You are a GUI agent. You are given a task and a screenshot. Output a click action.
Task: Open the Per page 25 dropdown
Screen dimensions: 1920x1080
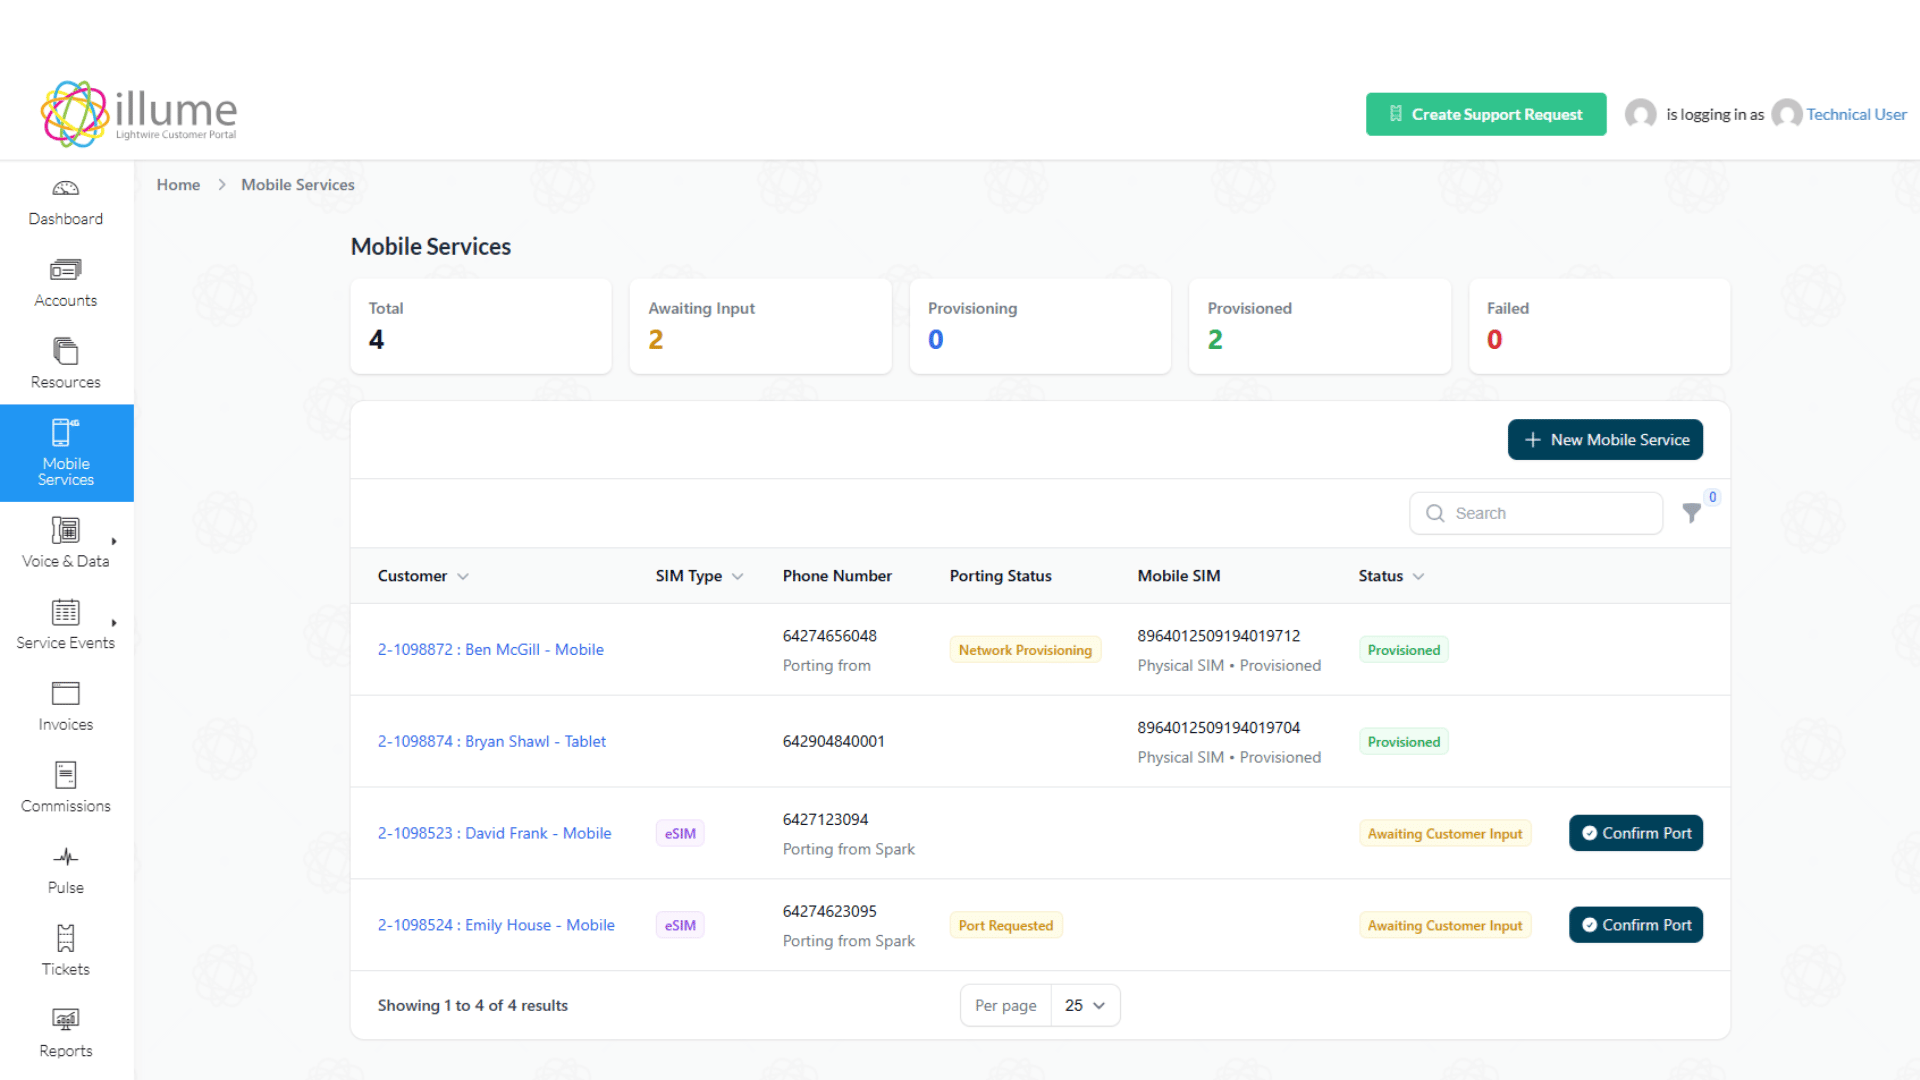pos(1084,1005)
